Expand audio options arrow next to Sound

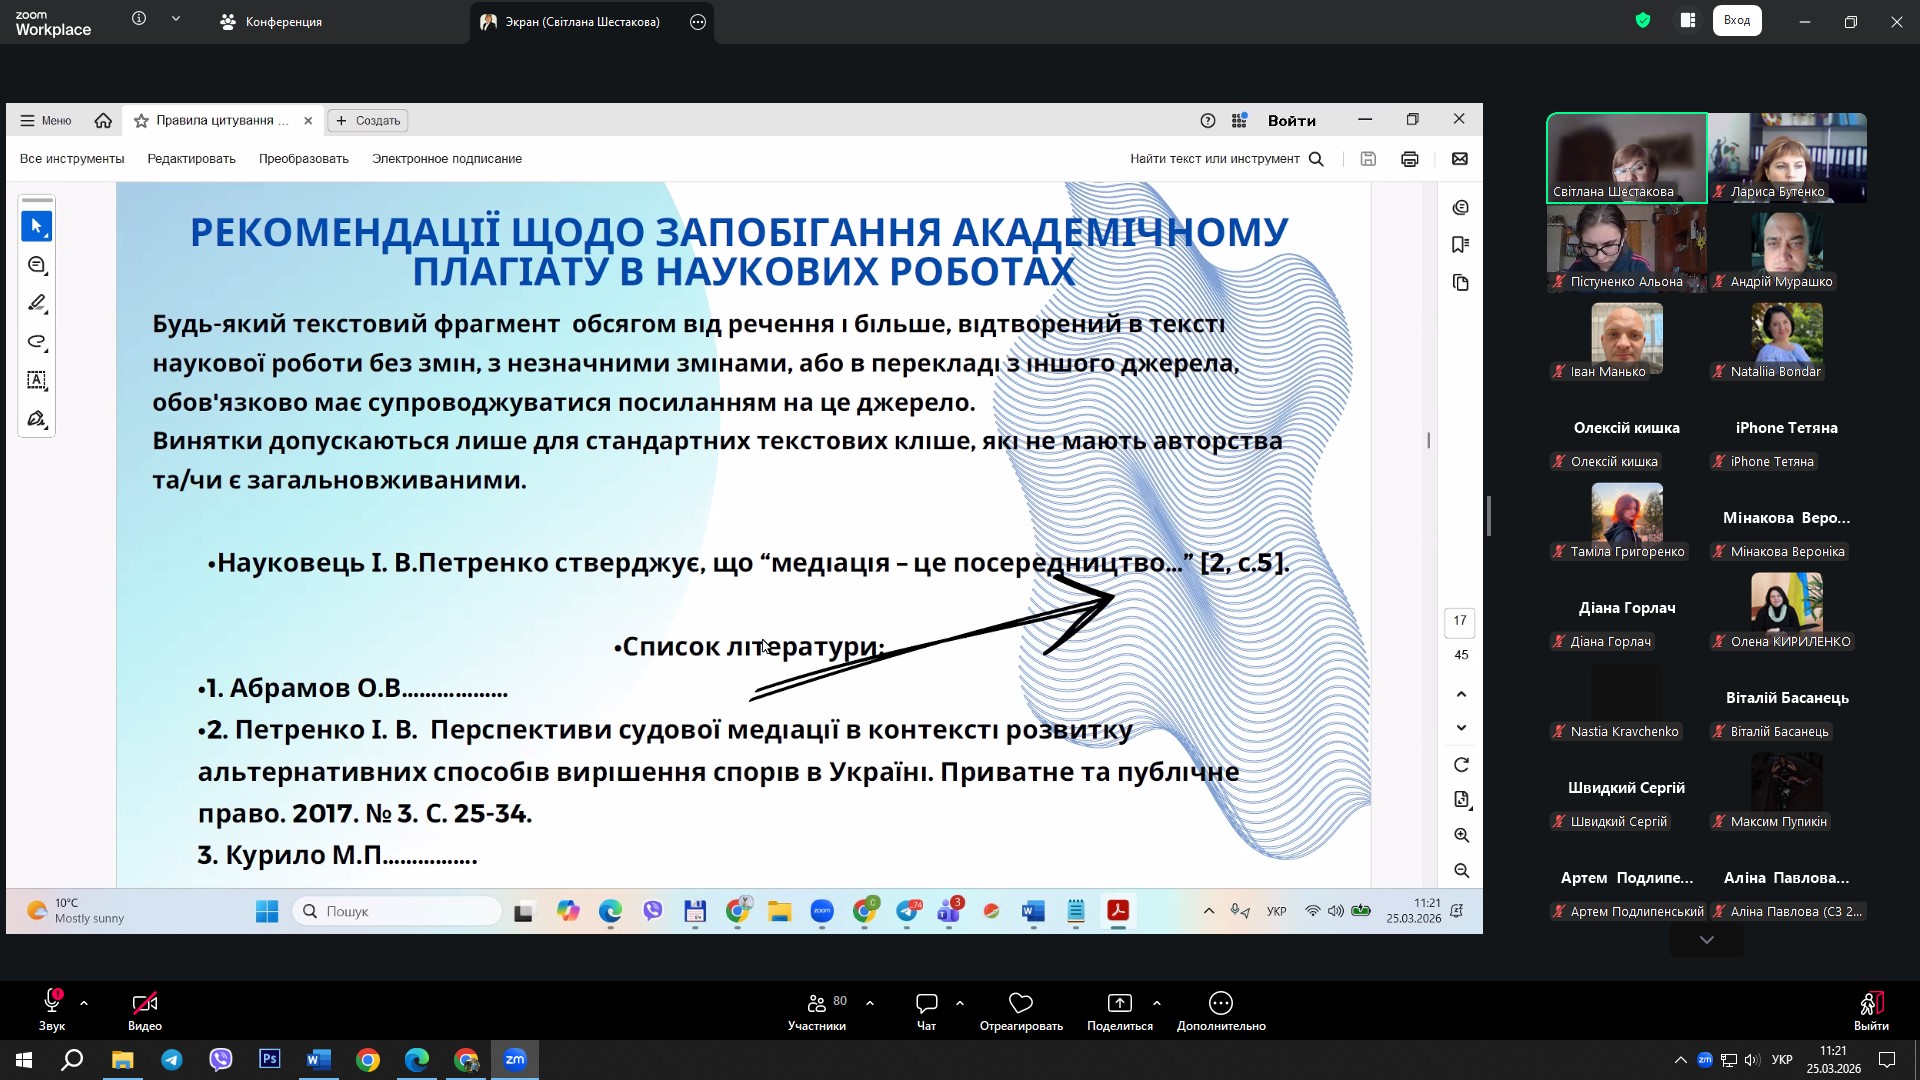pyautogui.click(x=84, y=1003)
